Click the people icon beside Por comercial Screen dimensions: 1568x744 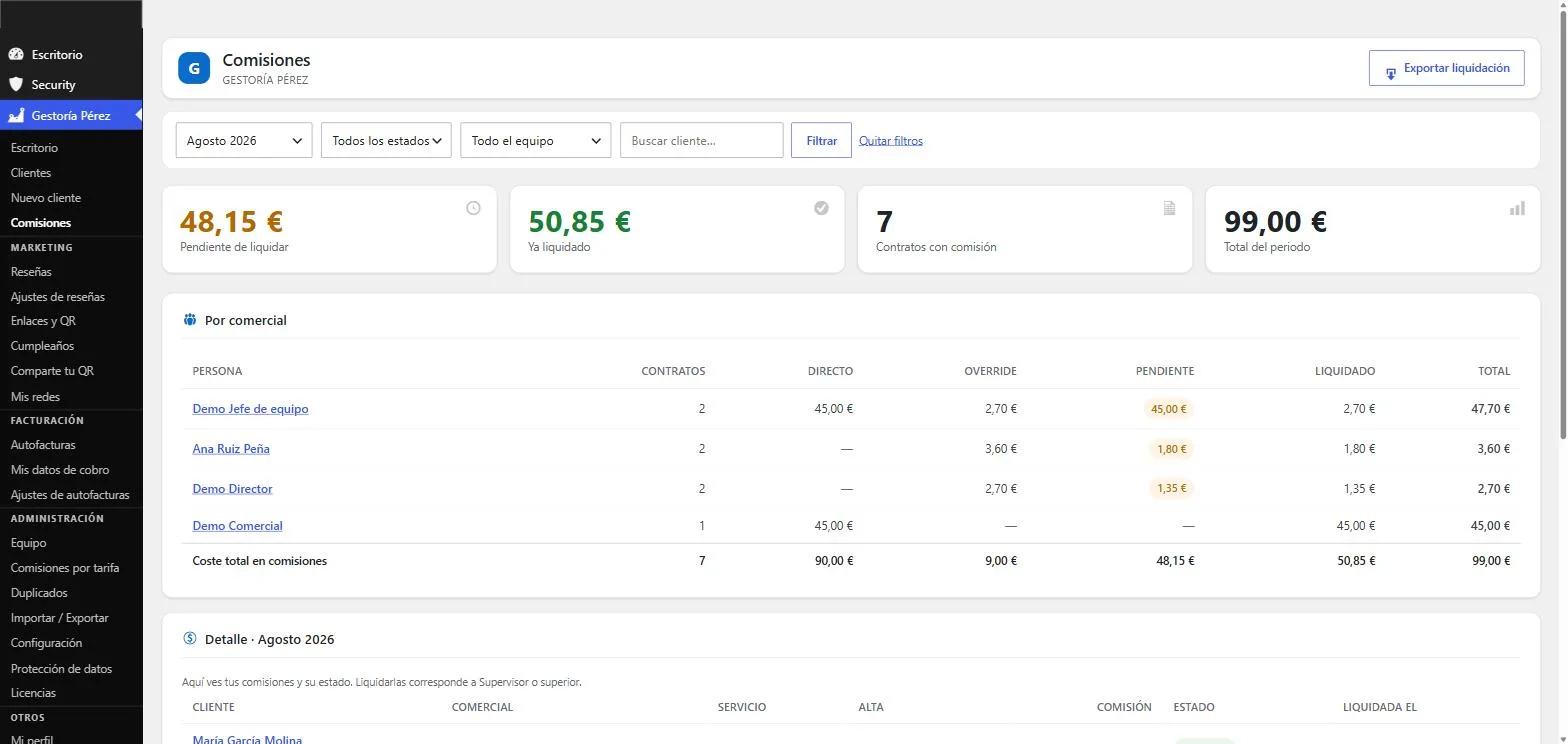coord(190,320)
